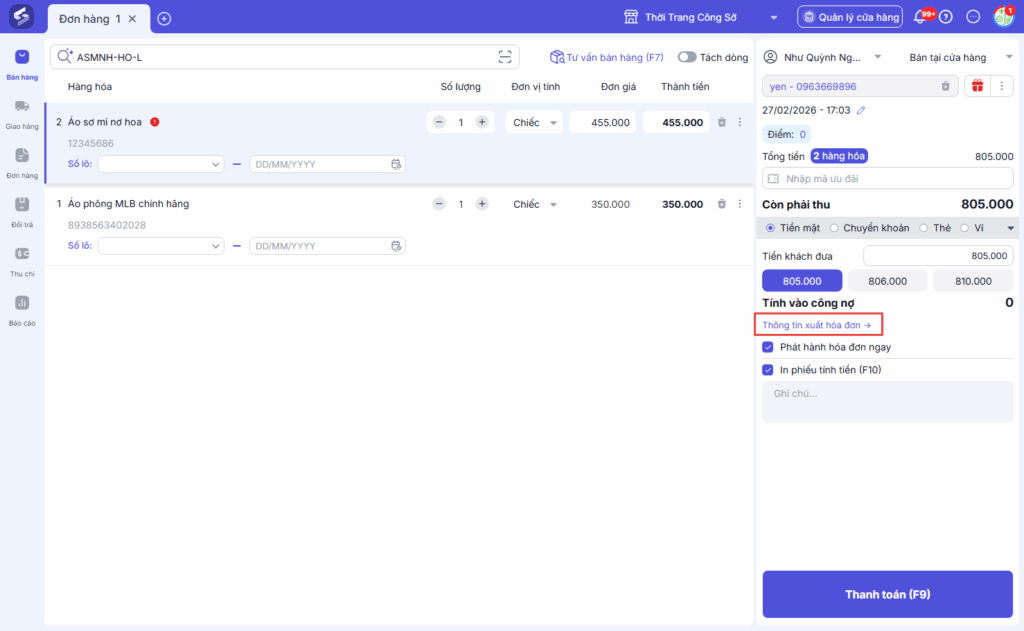This screenshot has width=1024, height=631.
Task: Decrease quantity of Áo phông MLB
Action: 440,204
